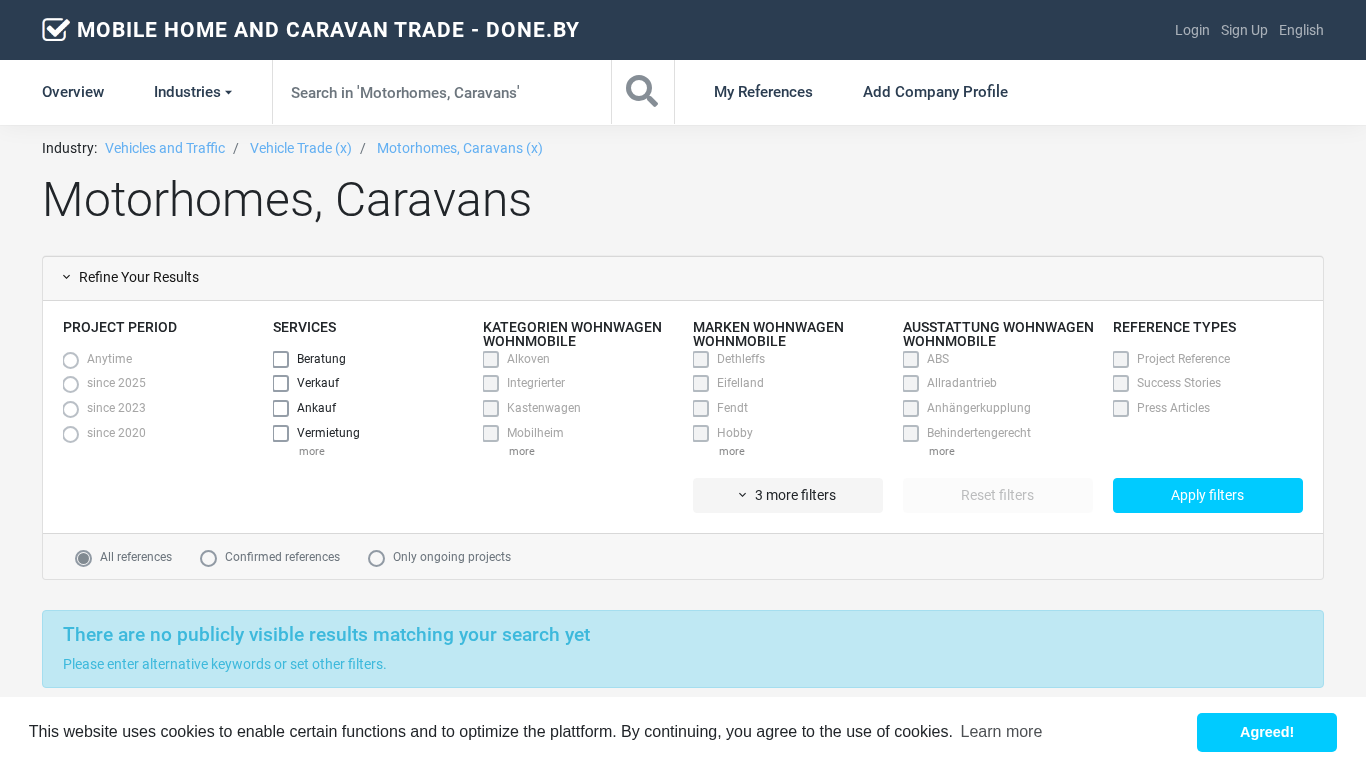The image size is (1366, 768).
Task: Show more options under Services
Action: coord(311,452)
